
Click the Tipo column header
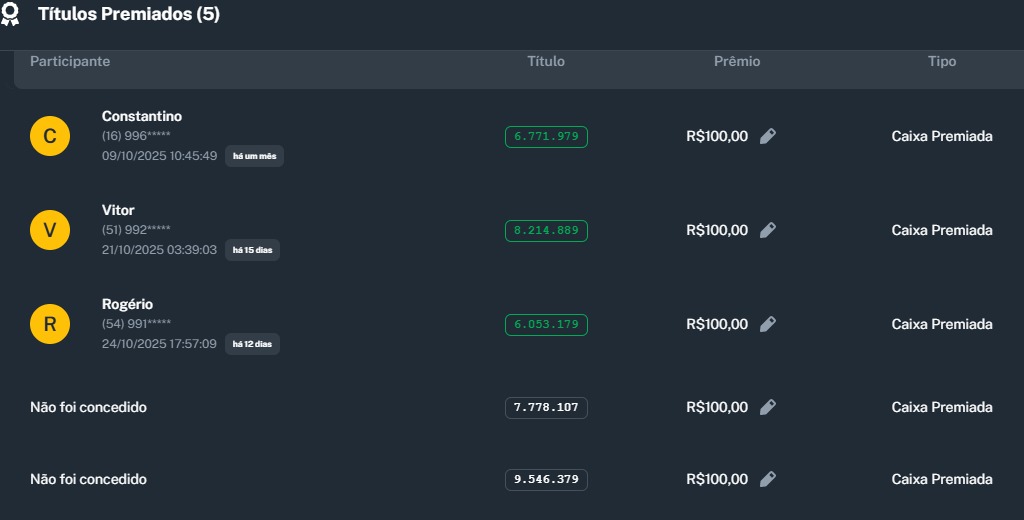point(942,62)
